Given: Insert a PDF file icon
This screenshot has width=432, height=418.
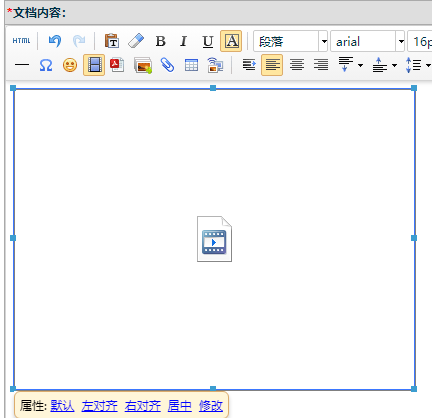Looking at the screenshot, I should click(117, 65).
